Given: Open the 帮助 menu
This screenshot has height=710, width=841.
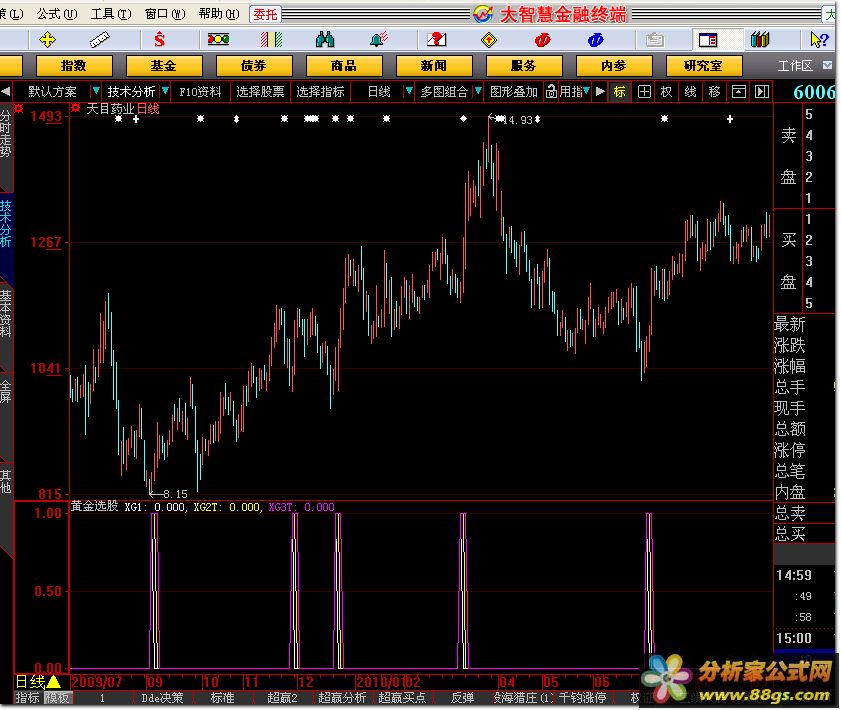Looking at the screenshot, I should [x=219, y=13].
